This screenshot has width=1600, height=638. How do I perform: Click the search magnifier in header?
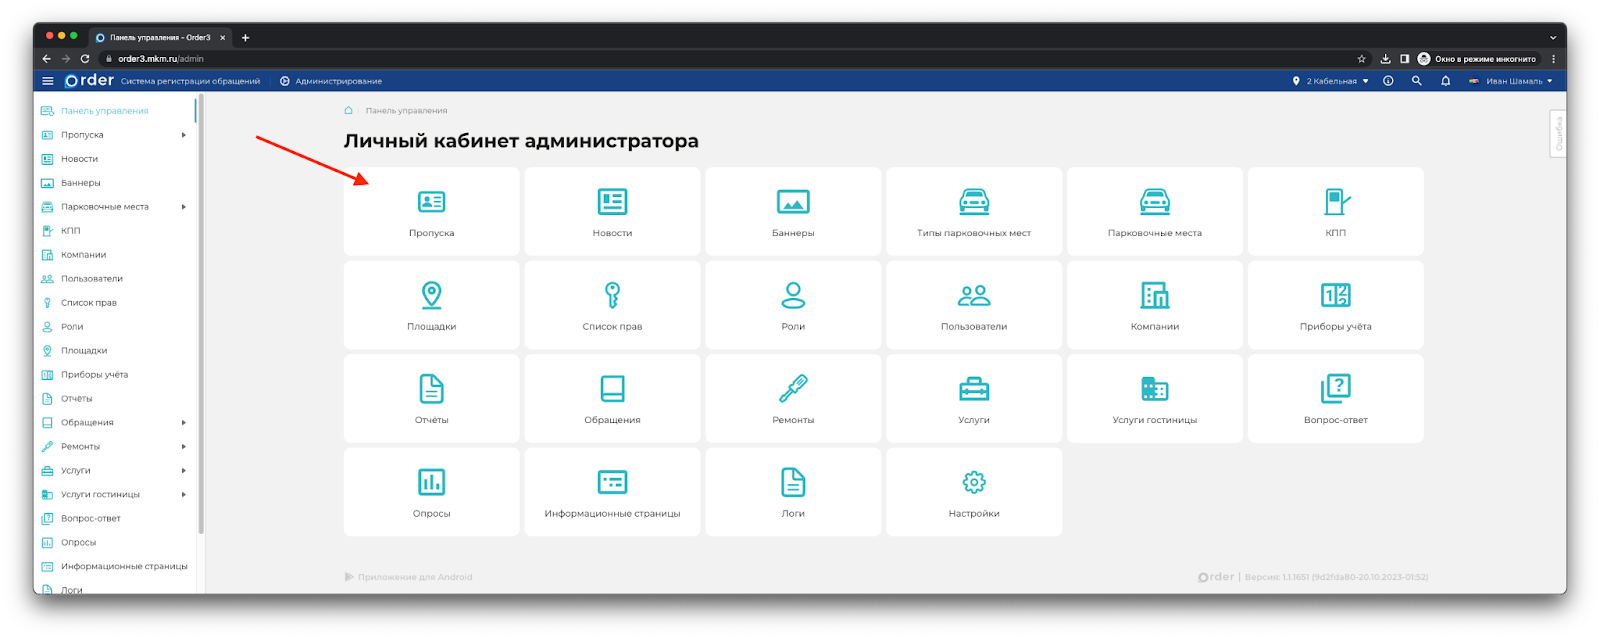tap(1416, 81)
